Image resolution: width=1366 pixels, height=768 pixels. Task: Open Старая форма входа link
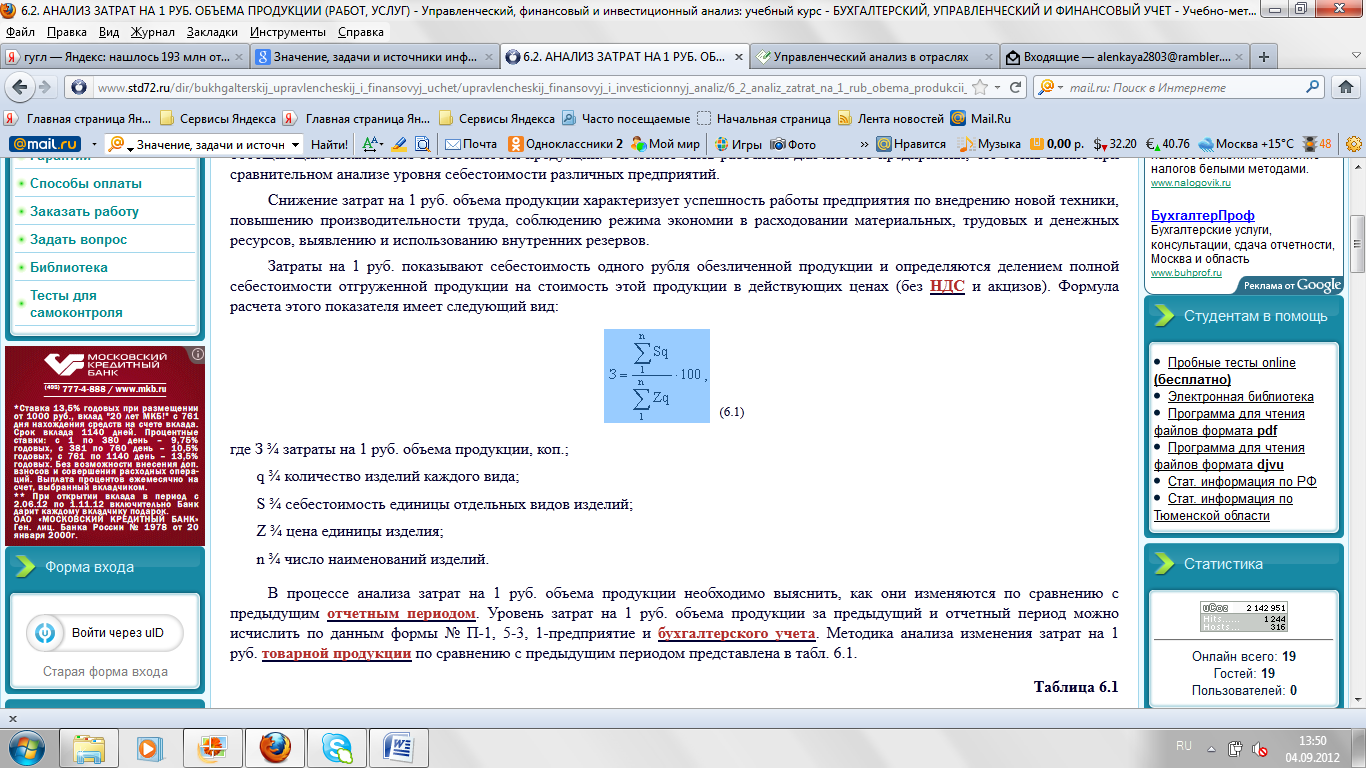(x=105, y=672)
